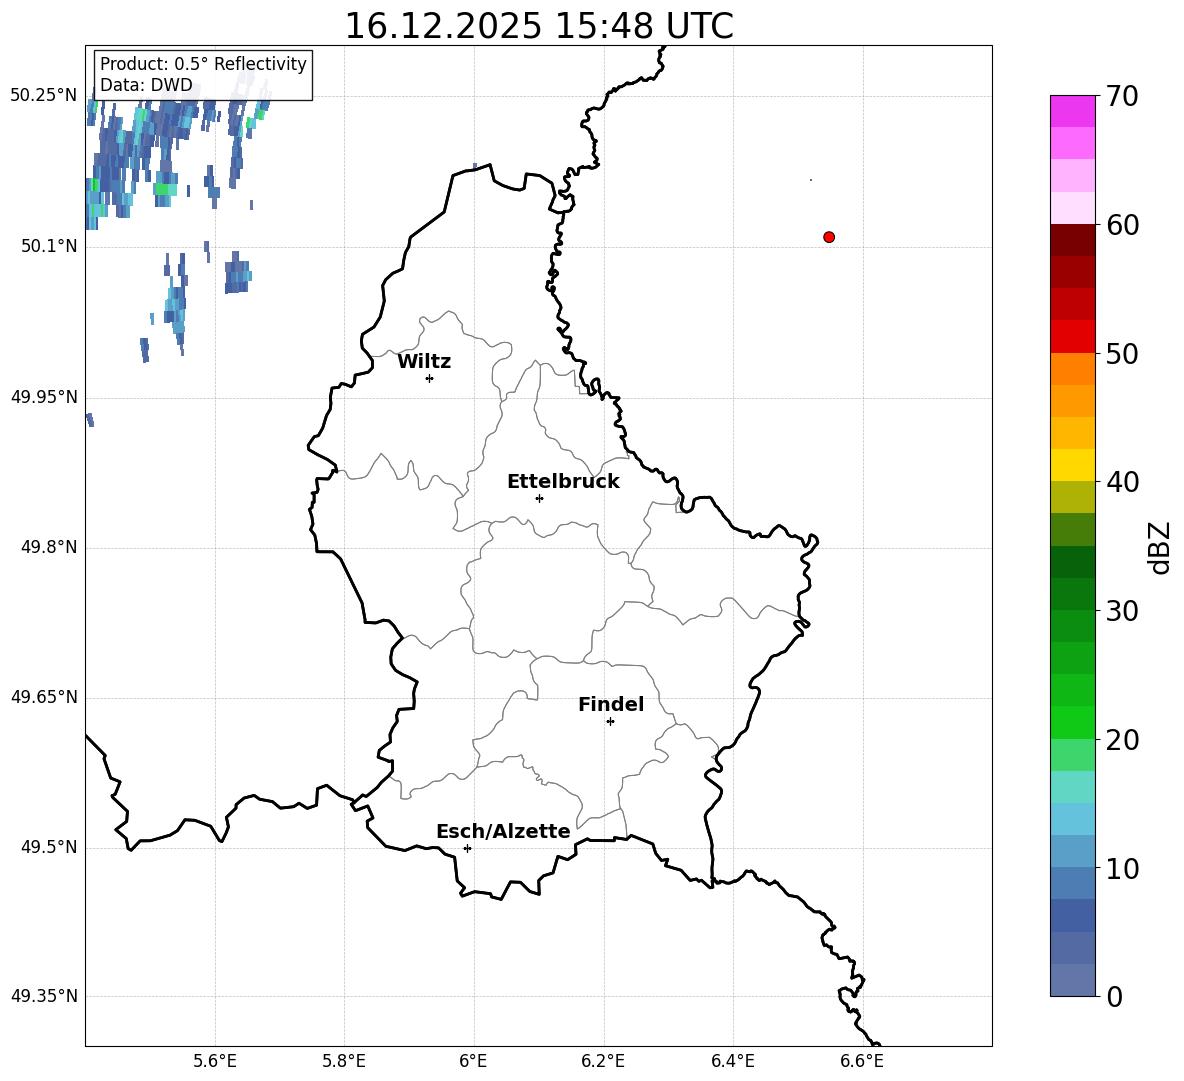The image size is (1184, 1081).
Task: Click the Ettelbruck station cross marker
Action: coord(539,498)
